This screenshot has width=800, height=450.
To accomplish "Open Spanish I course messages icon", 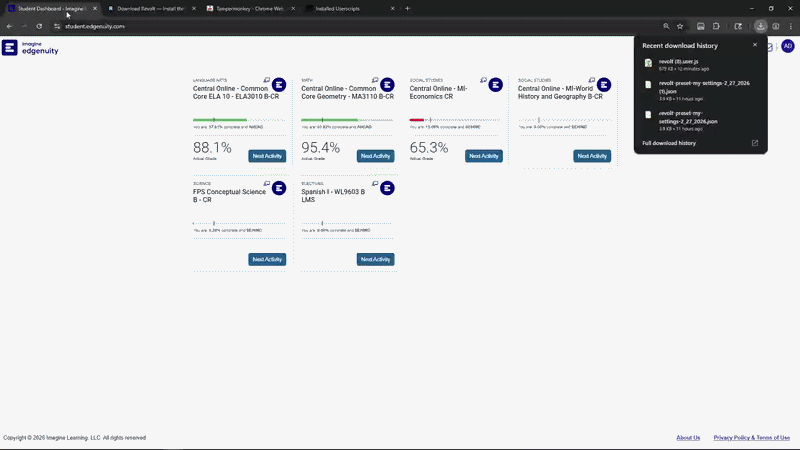I will (x=375, y=184).
